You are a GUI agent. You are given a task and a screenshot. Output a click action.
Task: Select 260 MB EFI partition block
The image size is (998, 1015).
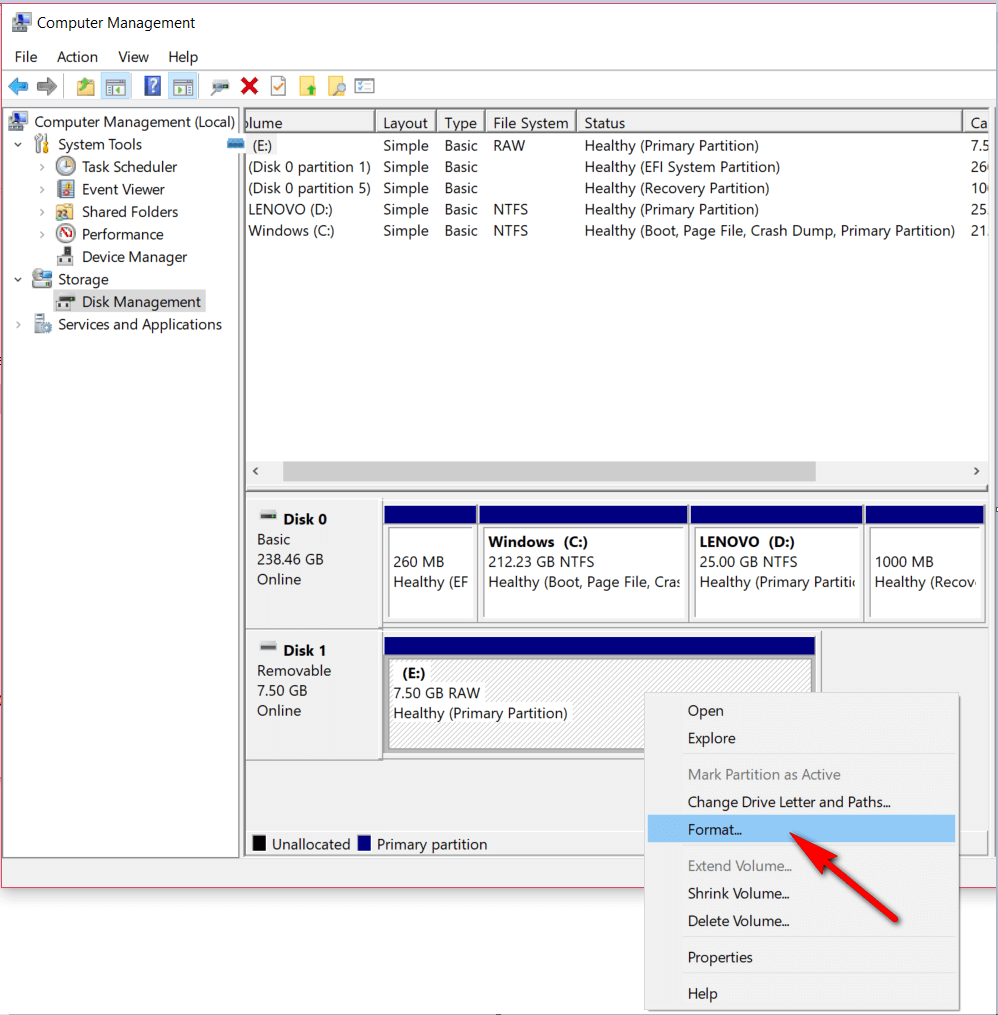tap(430, 564)
